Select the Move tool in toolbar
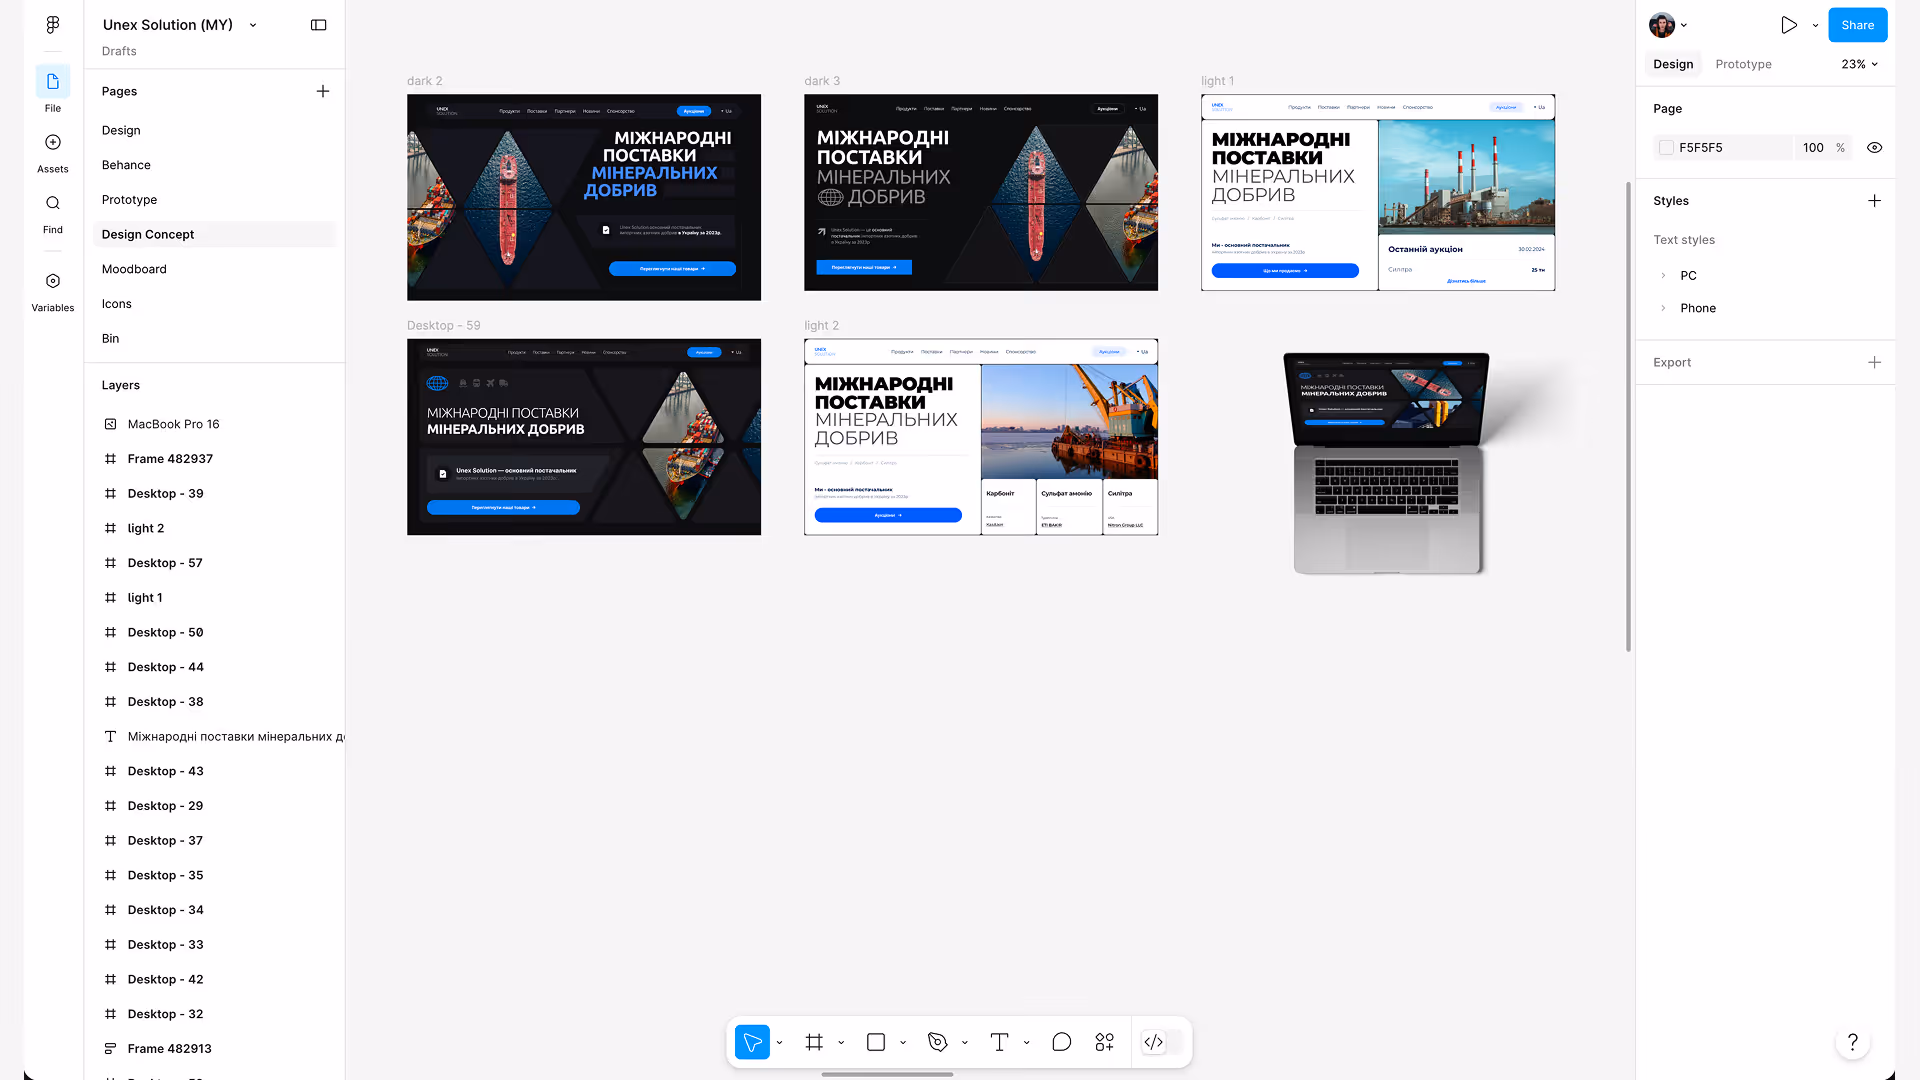The height and width of the screenshot is (1080, 1920). (752, 1042)
